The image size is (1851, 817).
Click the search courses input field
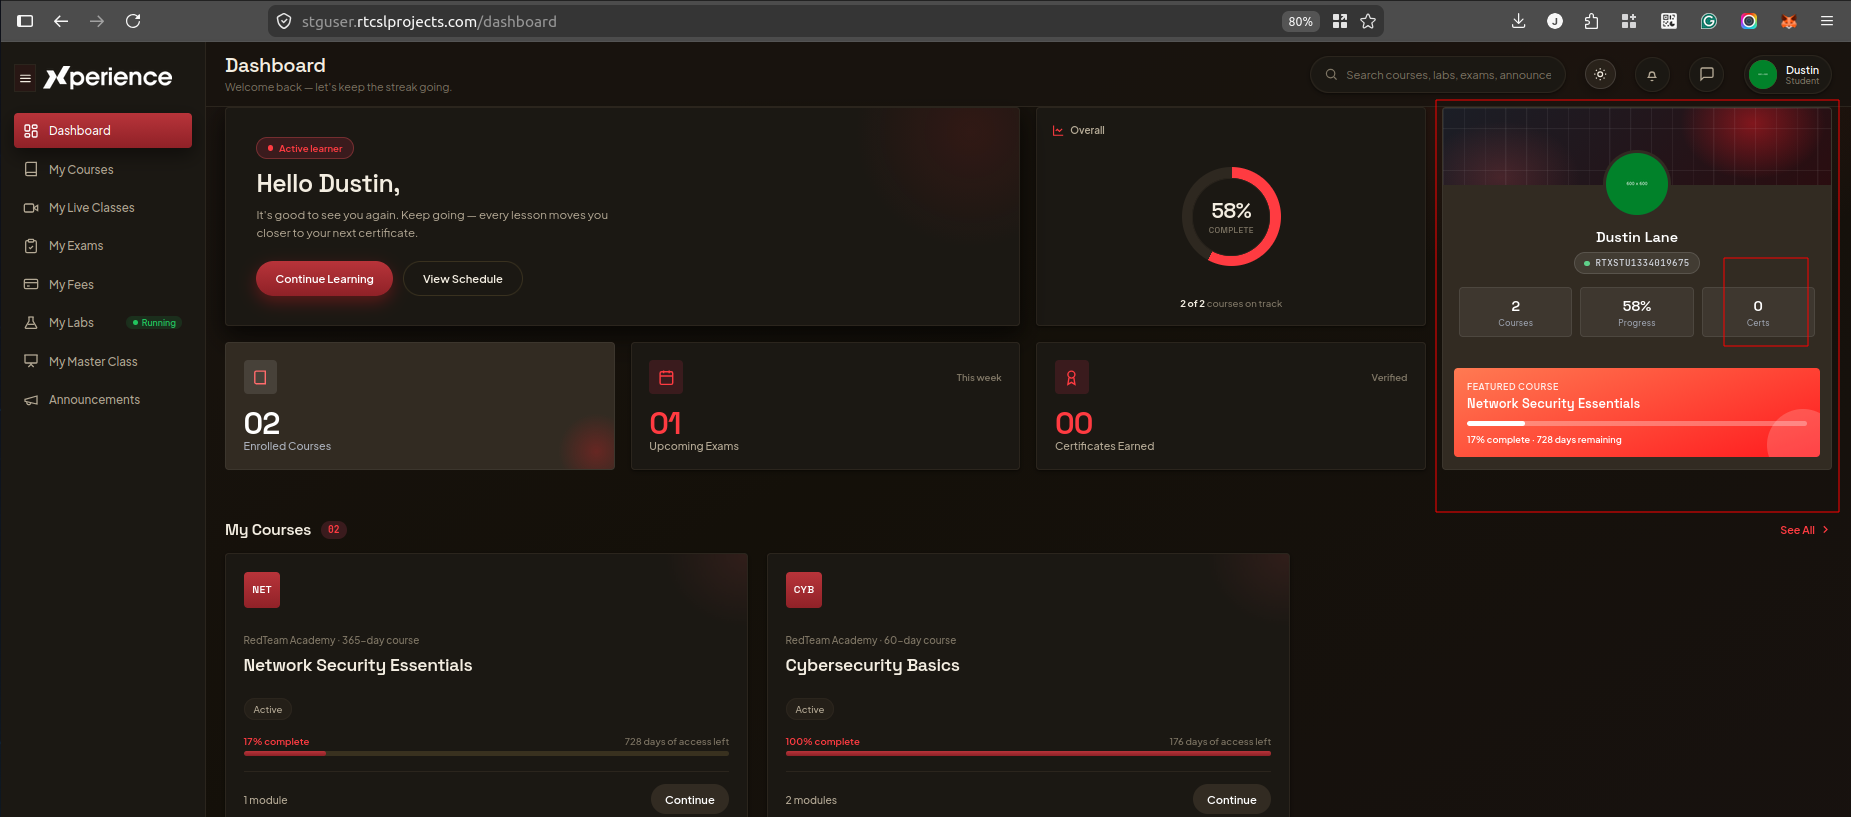click(x=1438, y=75)
